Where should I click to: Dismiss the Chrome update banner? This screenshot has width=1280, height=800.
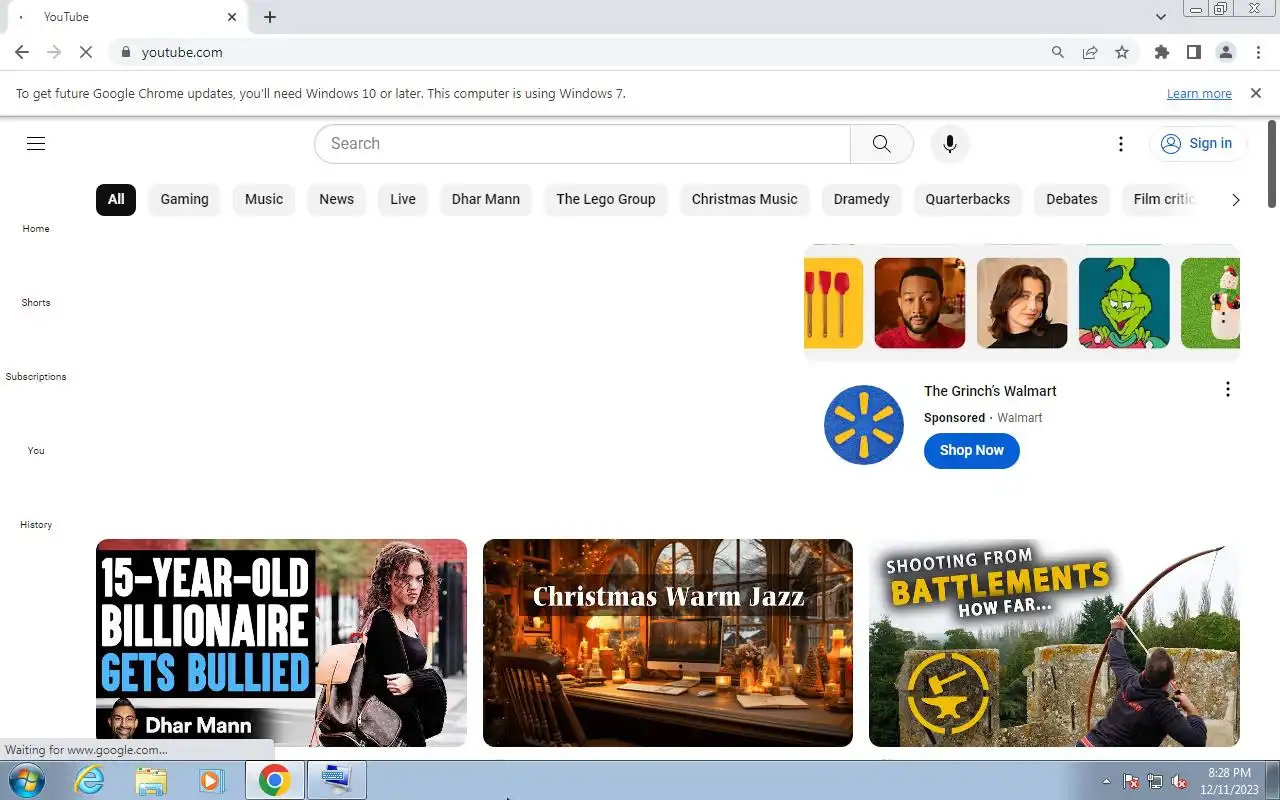tap(1256, 93)
